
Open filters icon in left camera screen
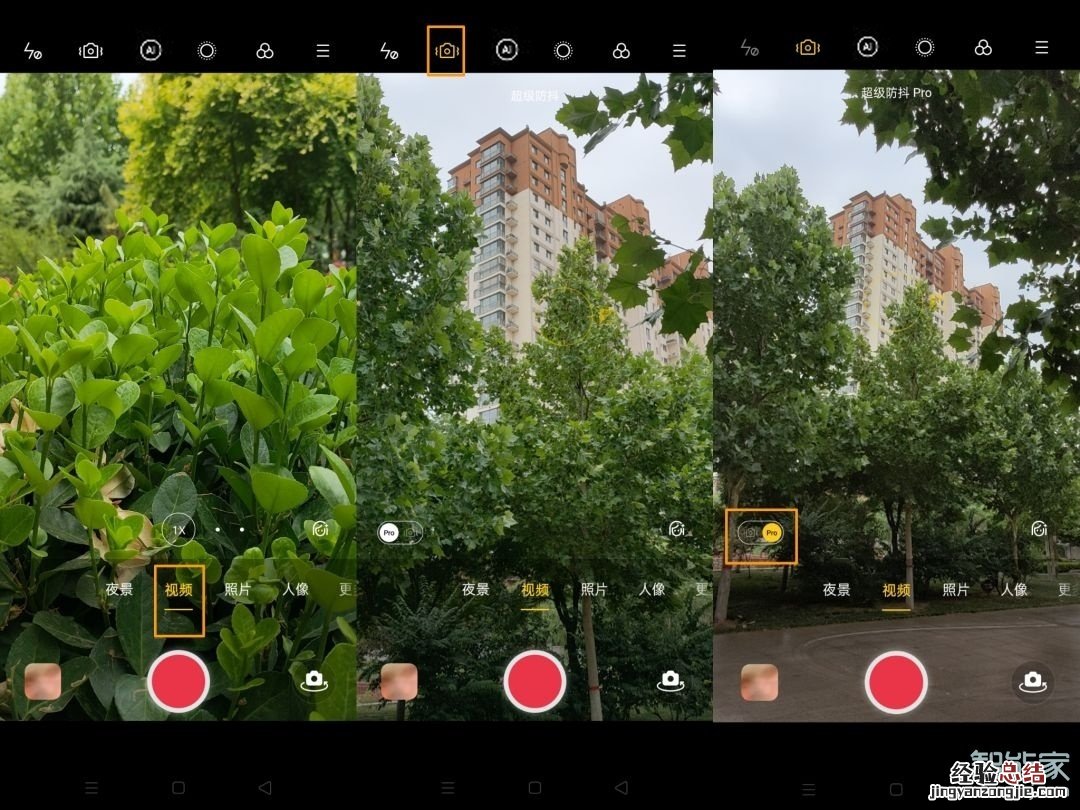pyautogui.click(x=264, y=50)
